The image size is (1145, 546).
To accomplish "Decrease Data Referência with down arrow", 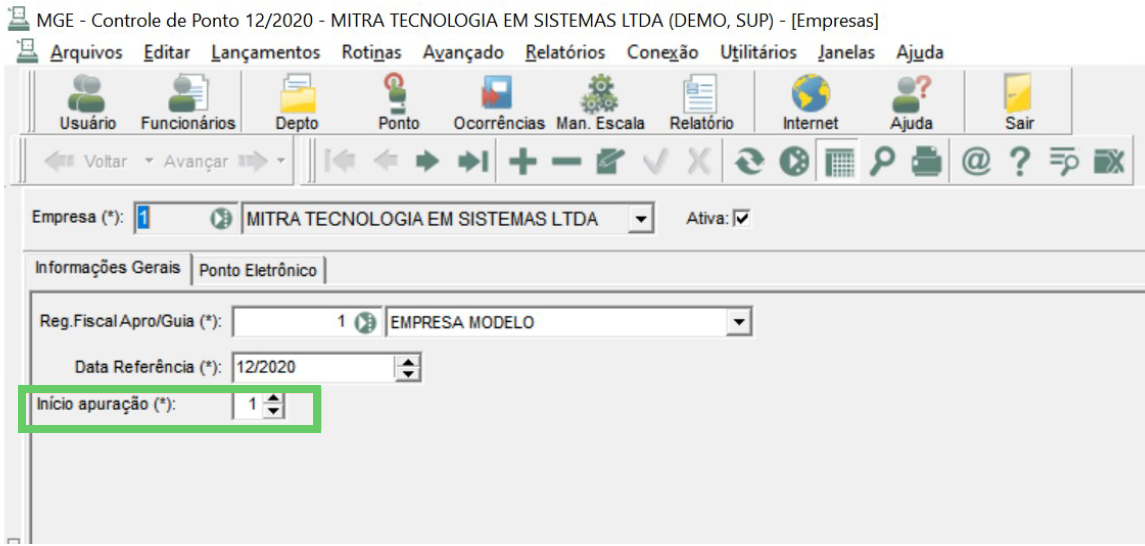I will point(407,373).
